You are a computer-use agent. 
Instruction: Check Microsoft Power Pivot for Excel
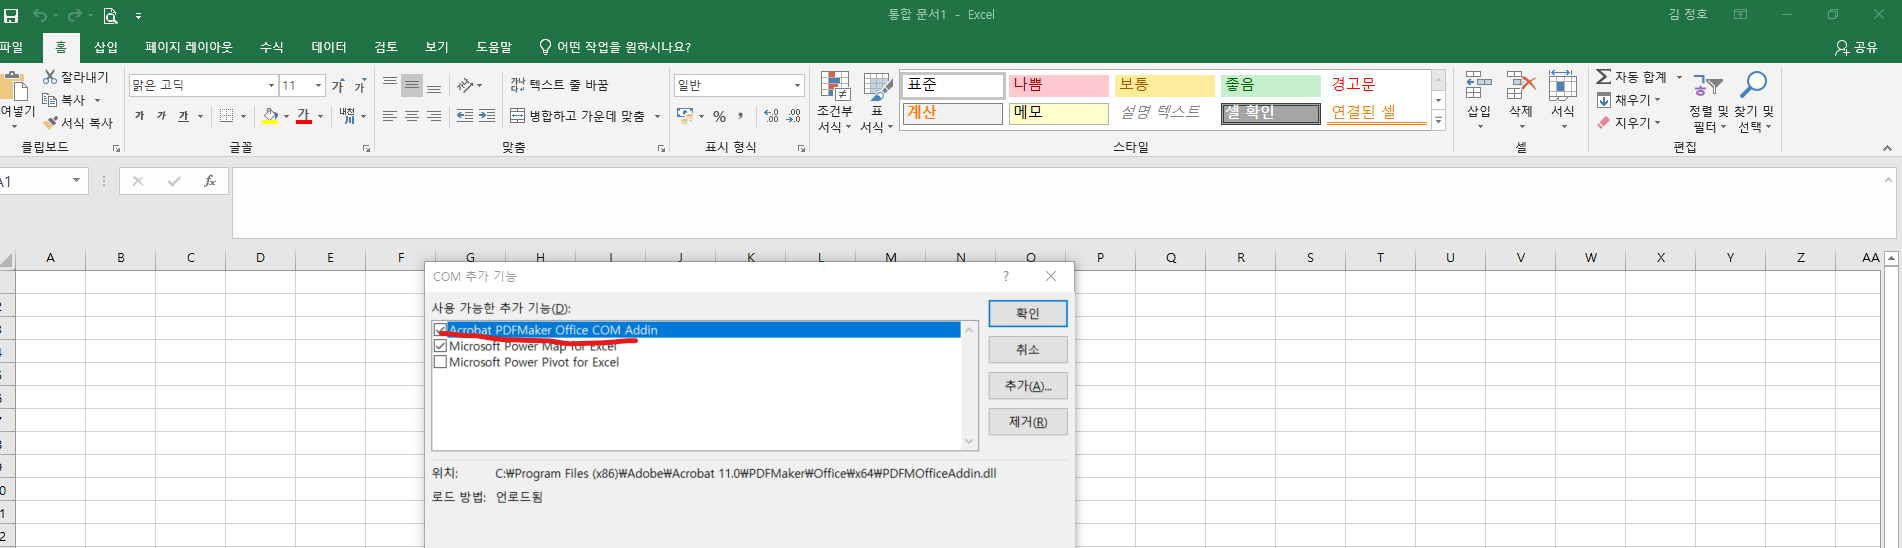point(440,362)
